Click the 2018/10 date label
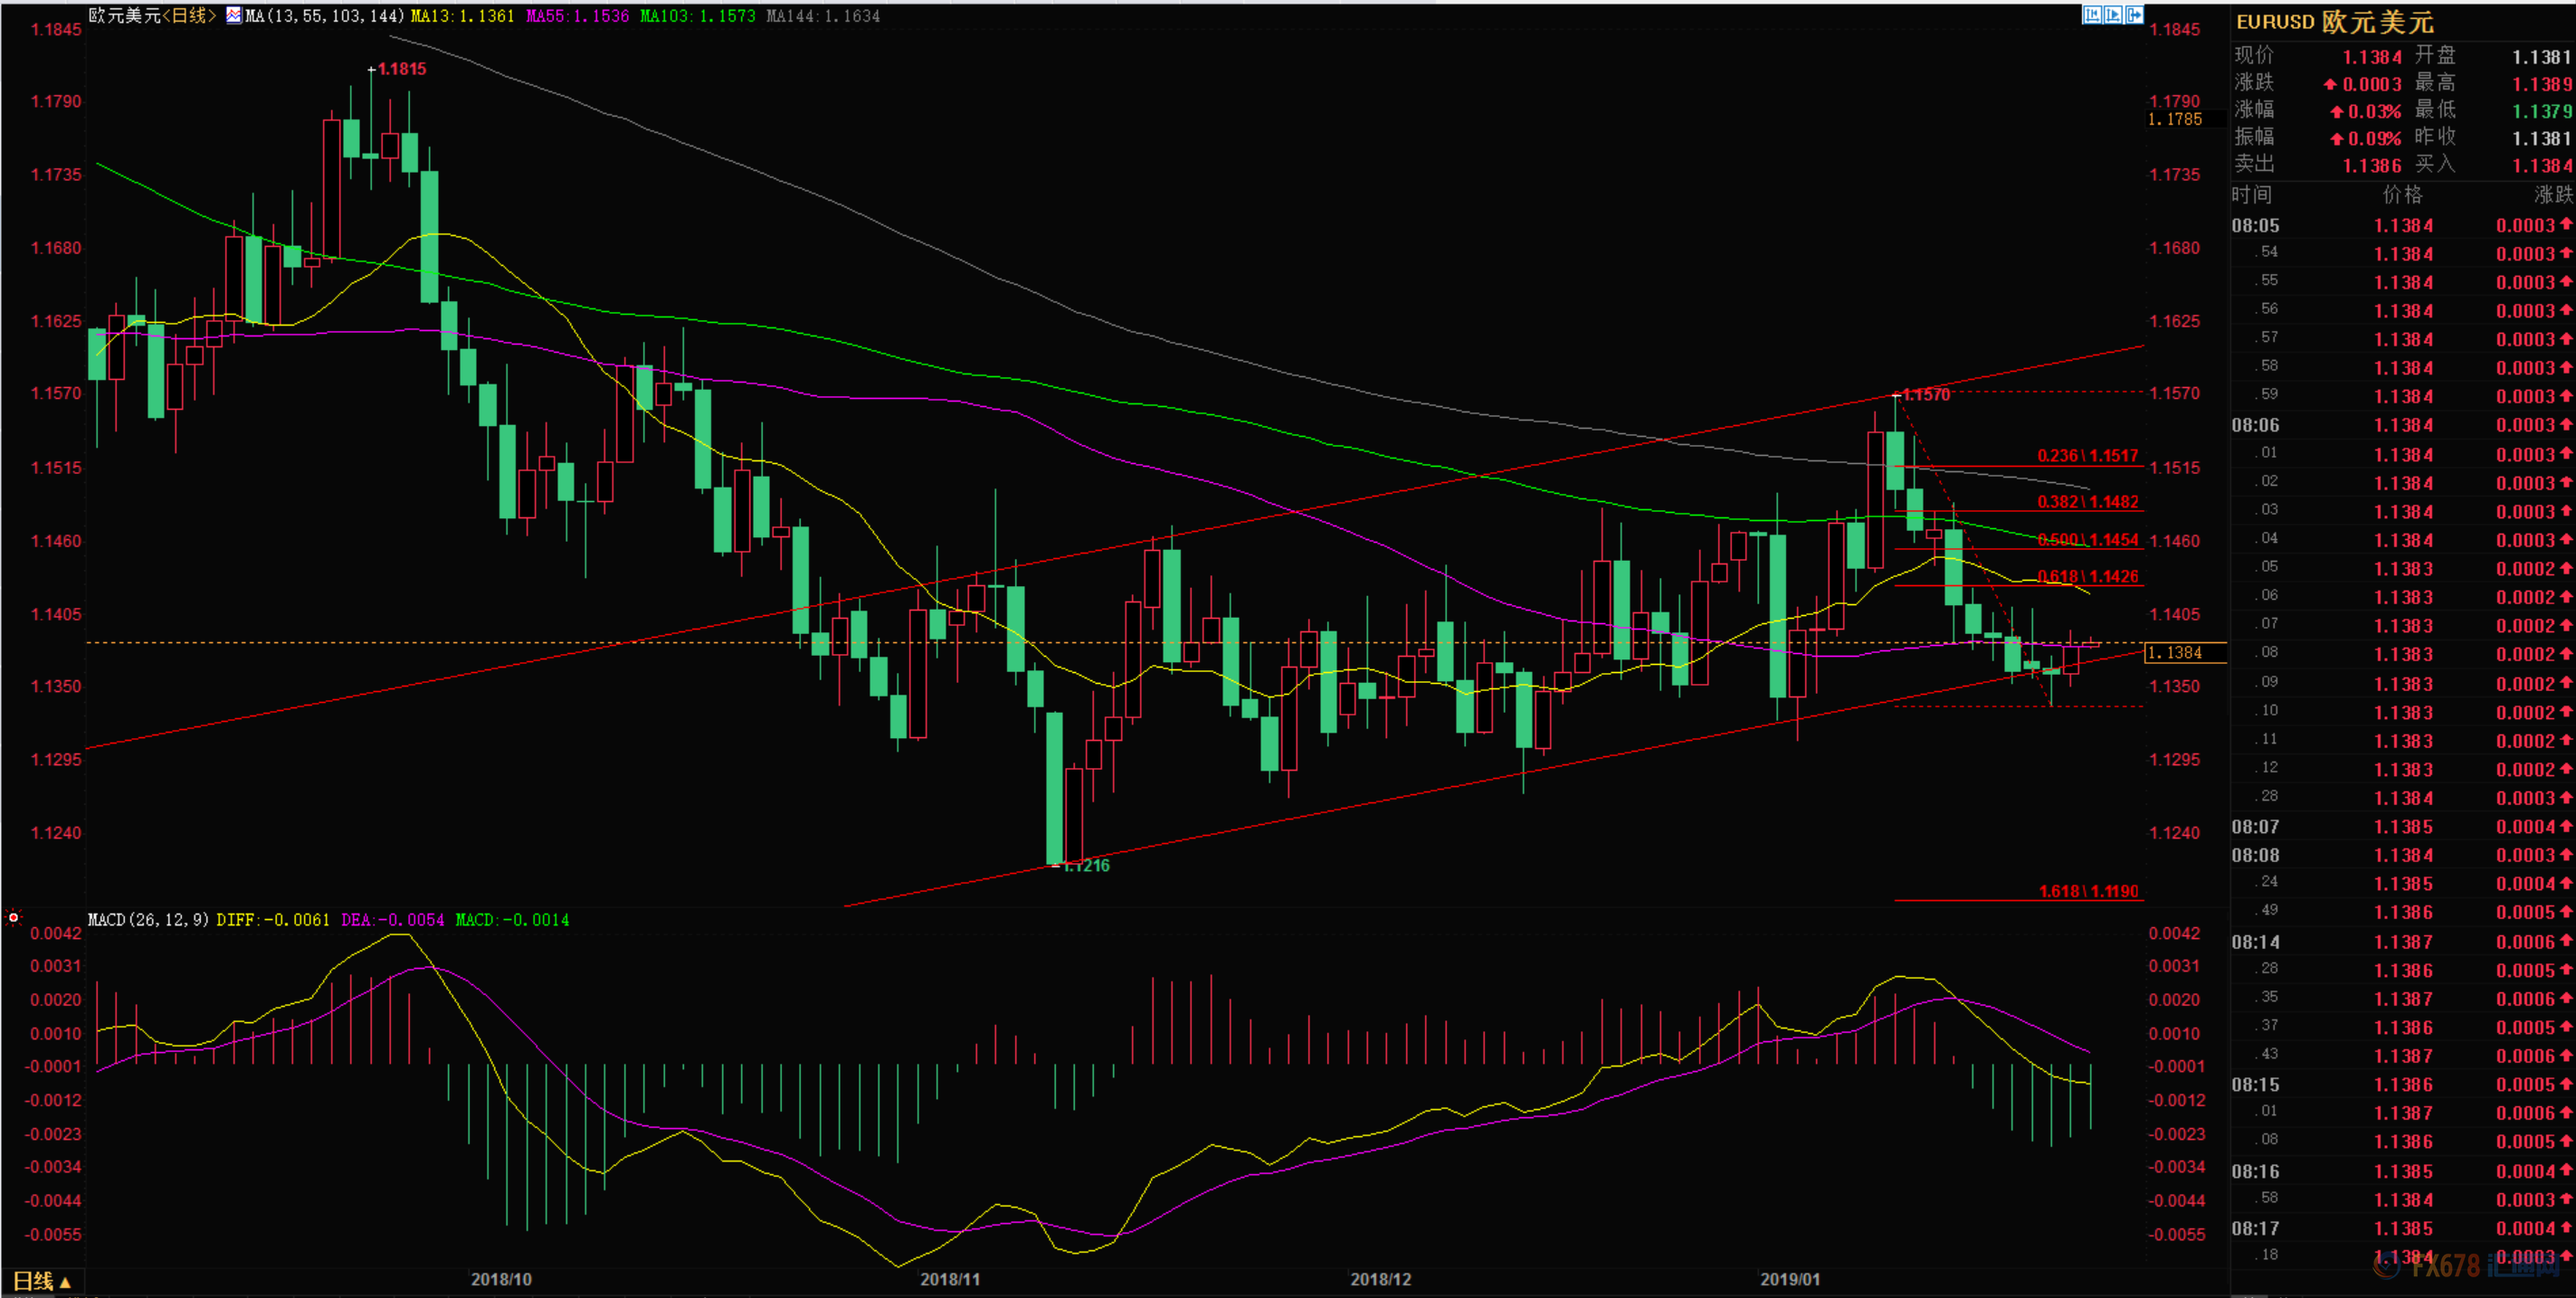 tap(501, 1279)
